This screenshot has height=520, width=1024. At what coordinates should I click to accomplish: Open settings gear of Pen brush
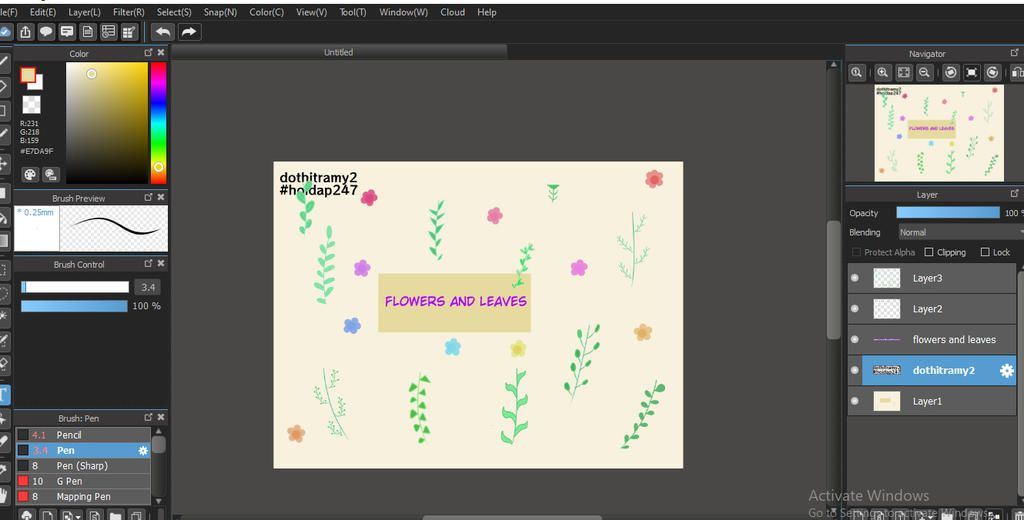[x=143, y=451]
